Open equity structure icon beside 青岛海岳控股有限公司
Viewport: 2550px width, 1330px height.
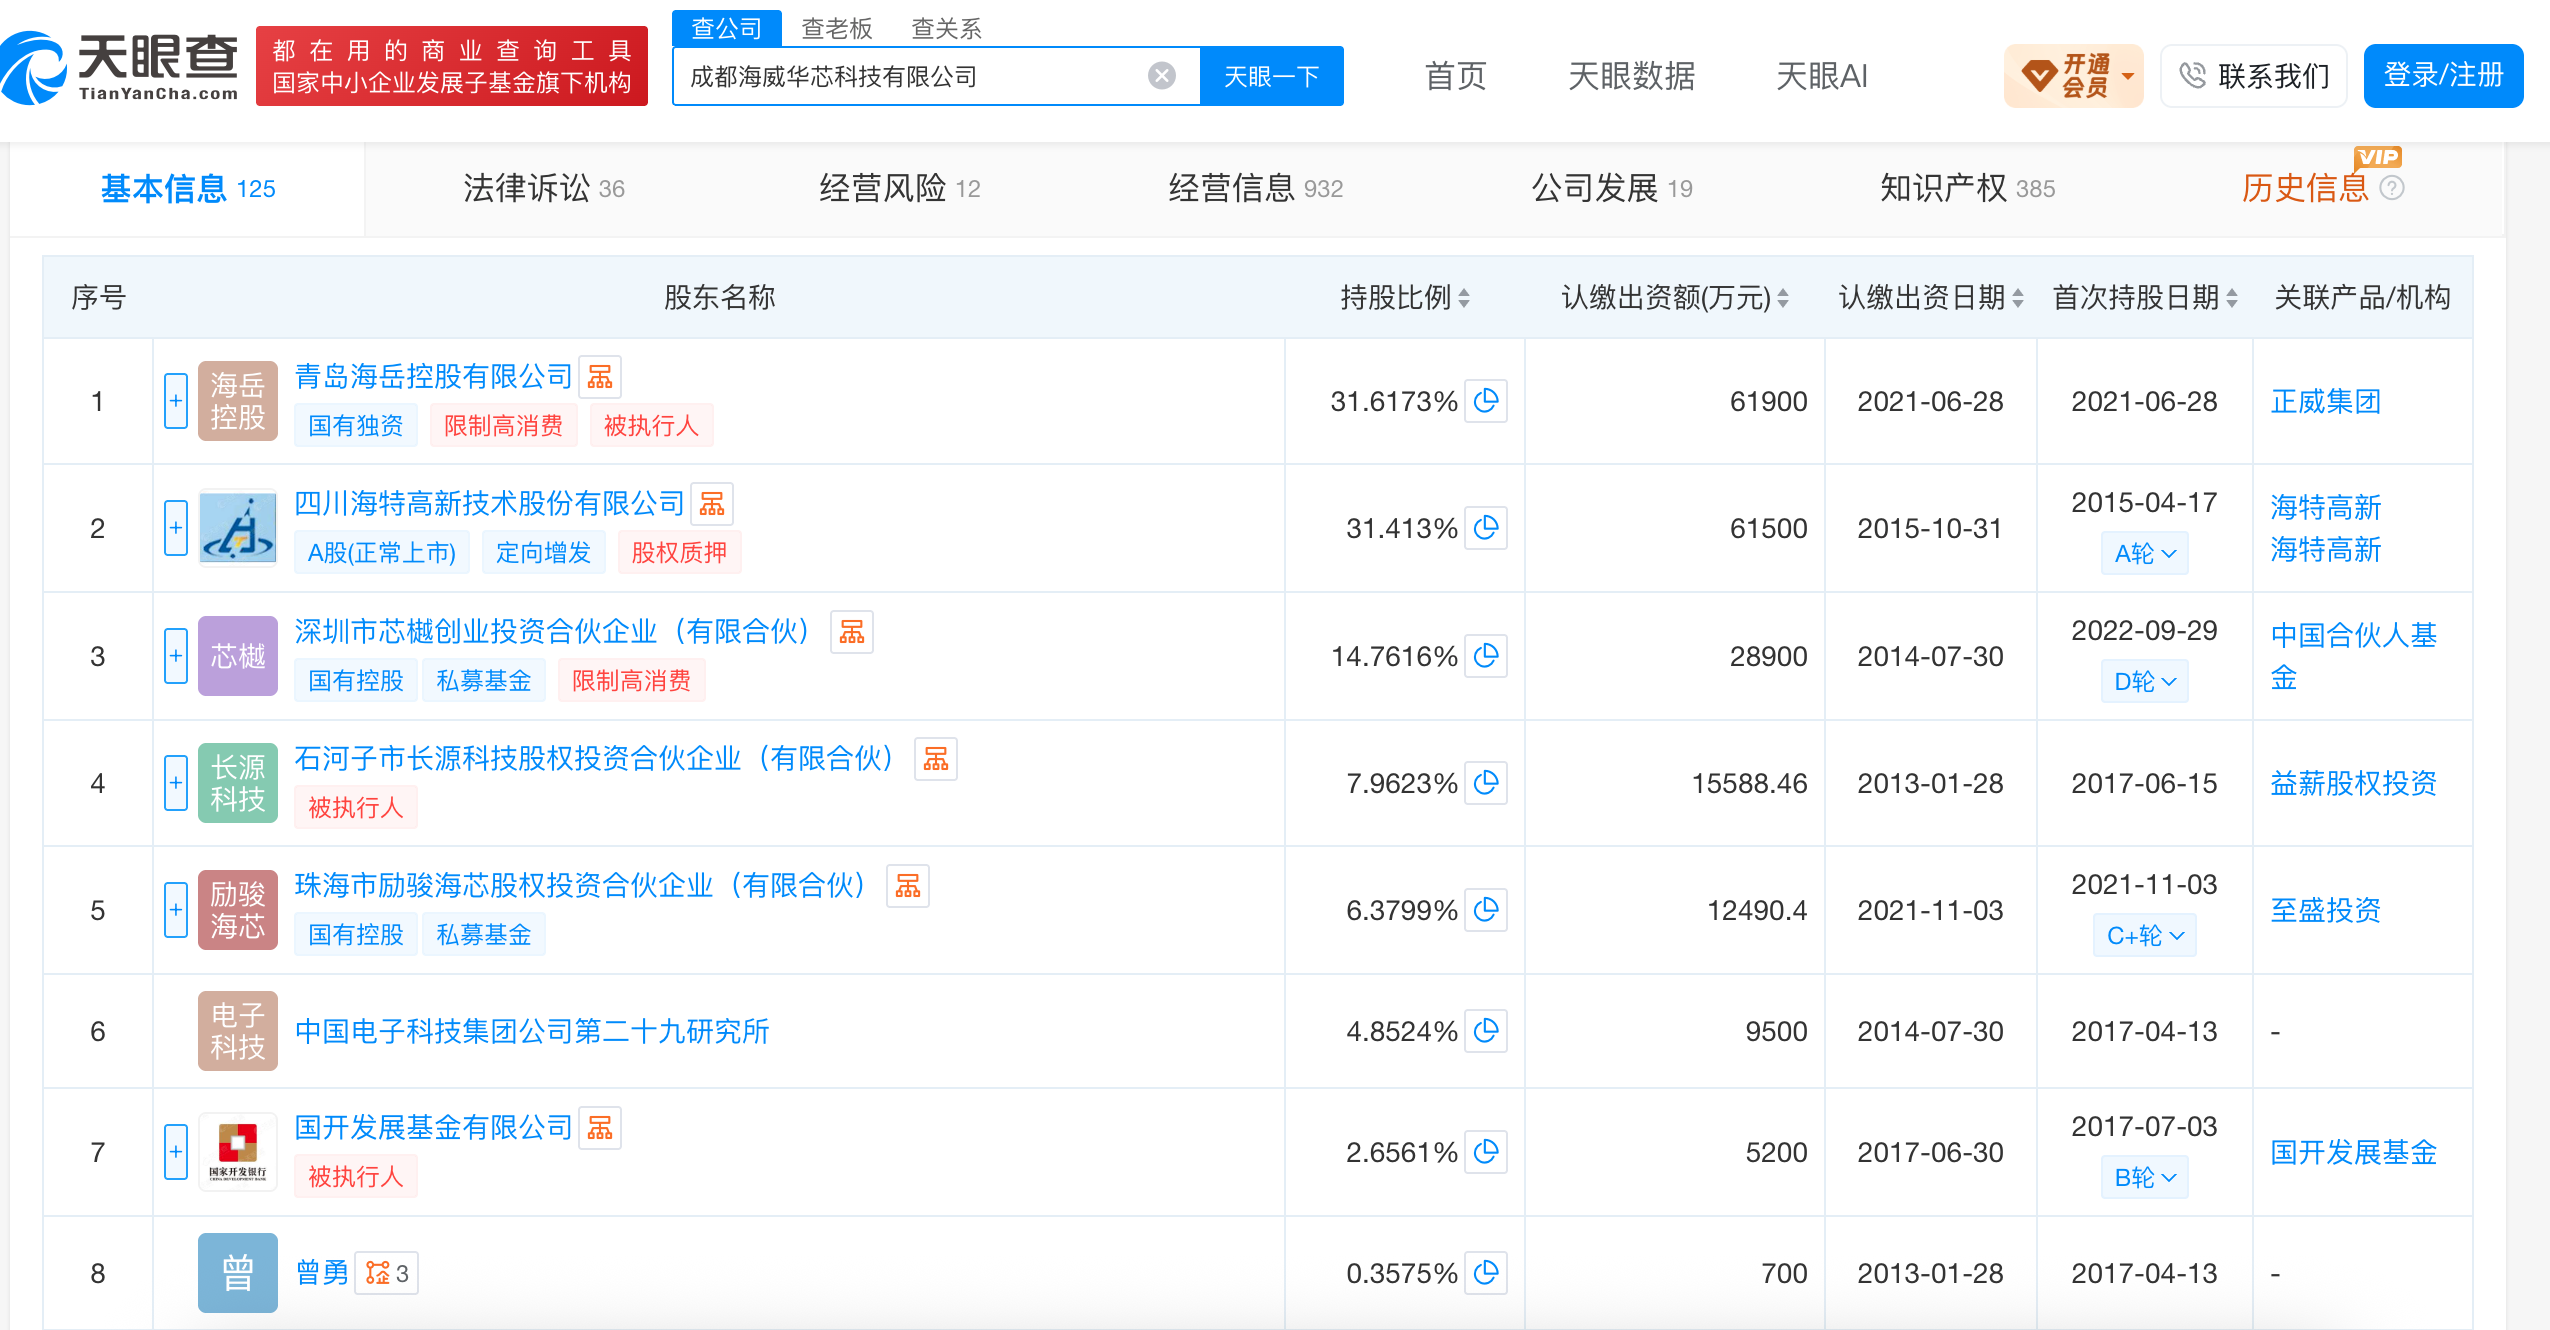pyautogui.click(x=600, y=377)
